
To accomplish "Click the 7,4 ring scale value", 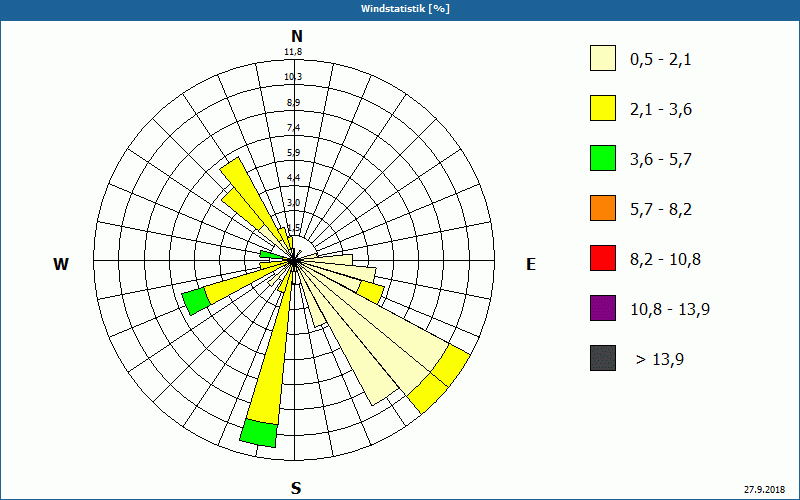I will coord(293,128).
